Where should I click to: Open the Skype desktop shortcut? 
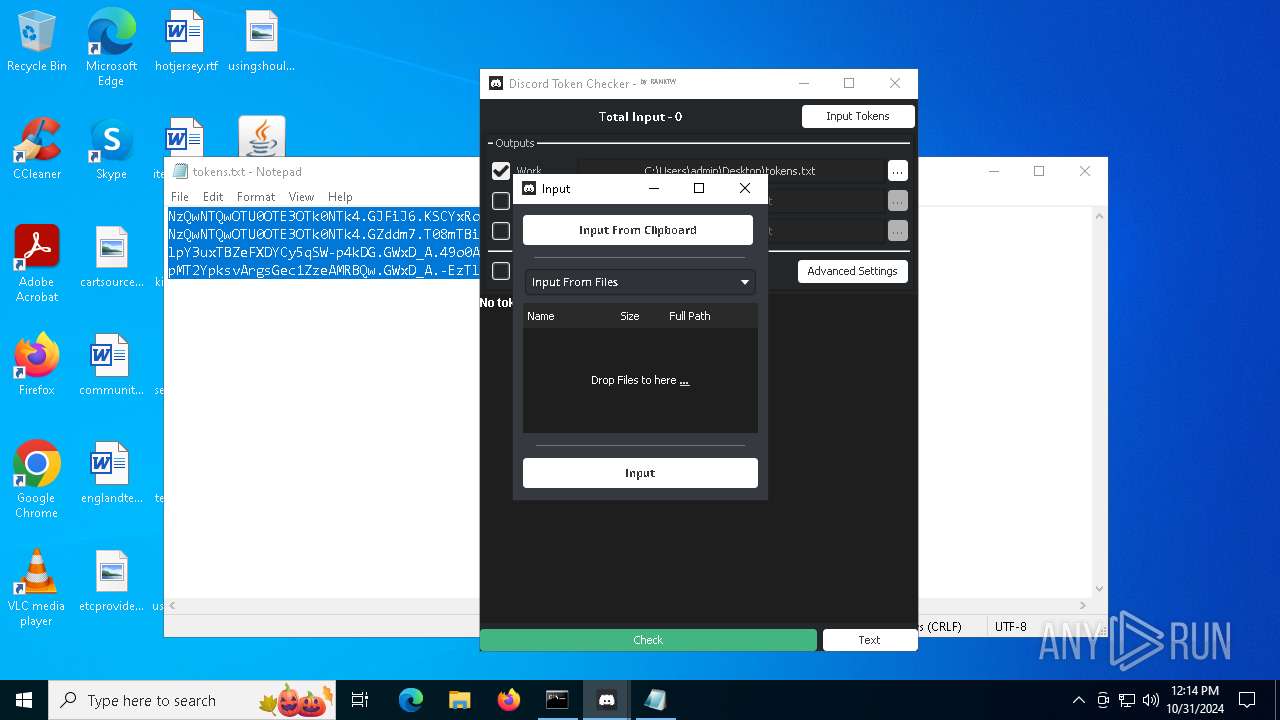(111, 149)
